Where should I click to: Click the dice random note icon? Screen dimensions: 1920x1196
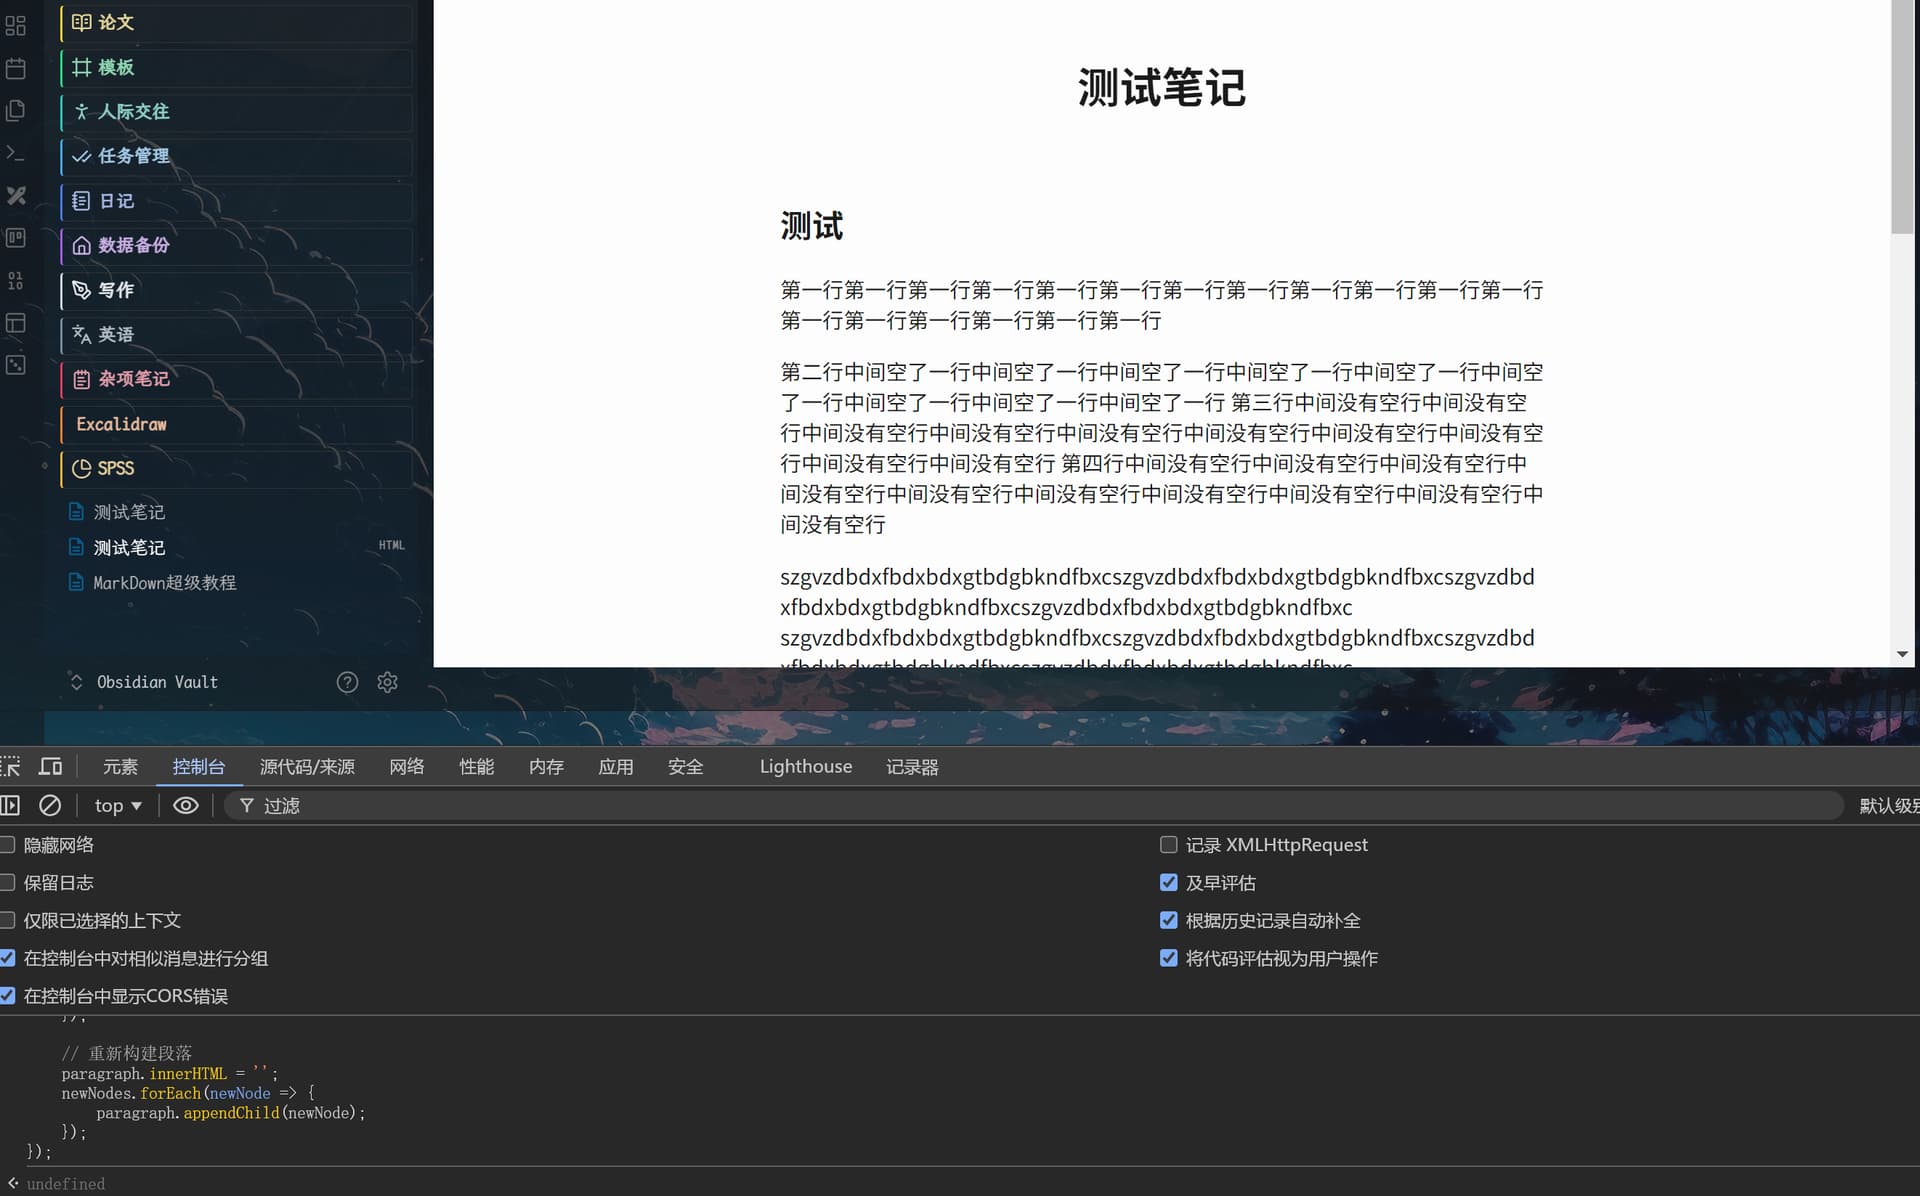(15, 365)
